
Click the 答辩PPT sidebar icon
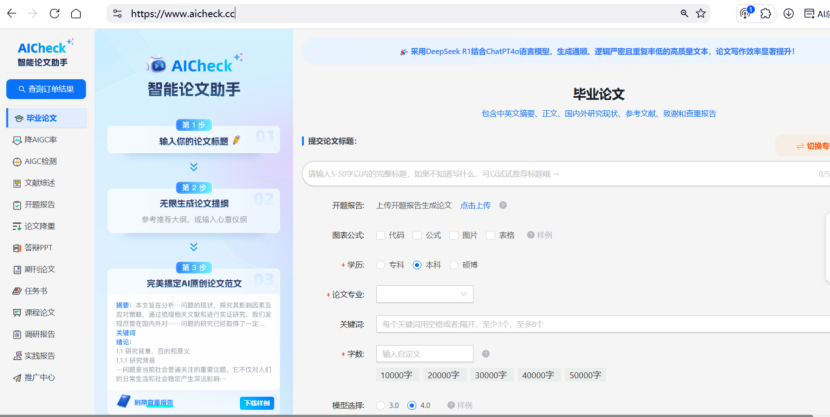[x=16, y=248]
